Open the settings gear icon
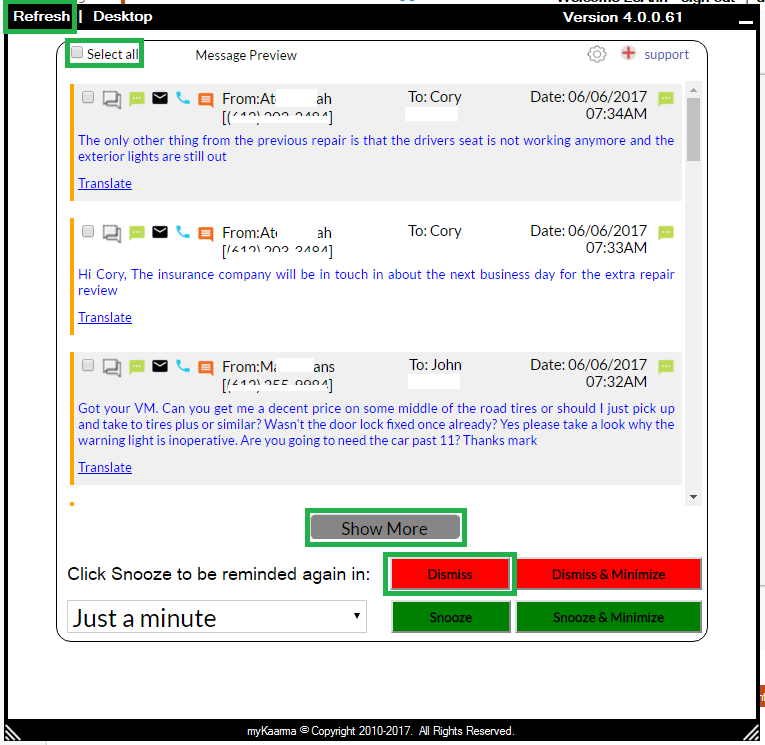The height and width of the screenshot is (745, 765). (x=596, y=54)
